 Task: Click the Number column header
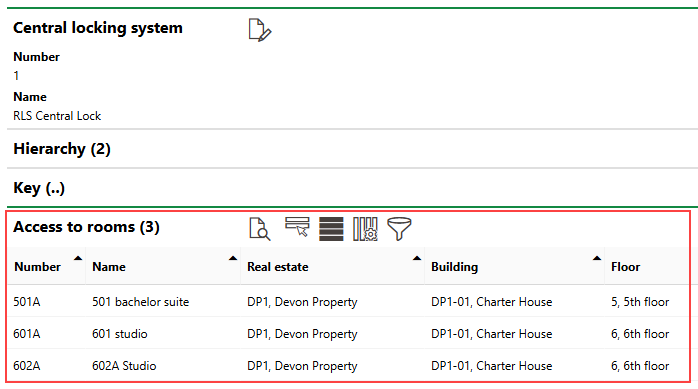pyautogui.click(x=37, y=267)
